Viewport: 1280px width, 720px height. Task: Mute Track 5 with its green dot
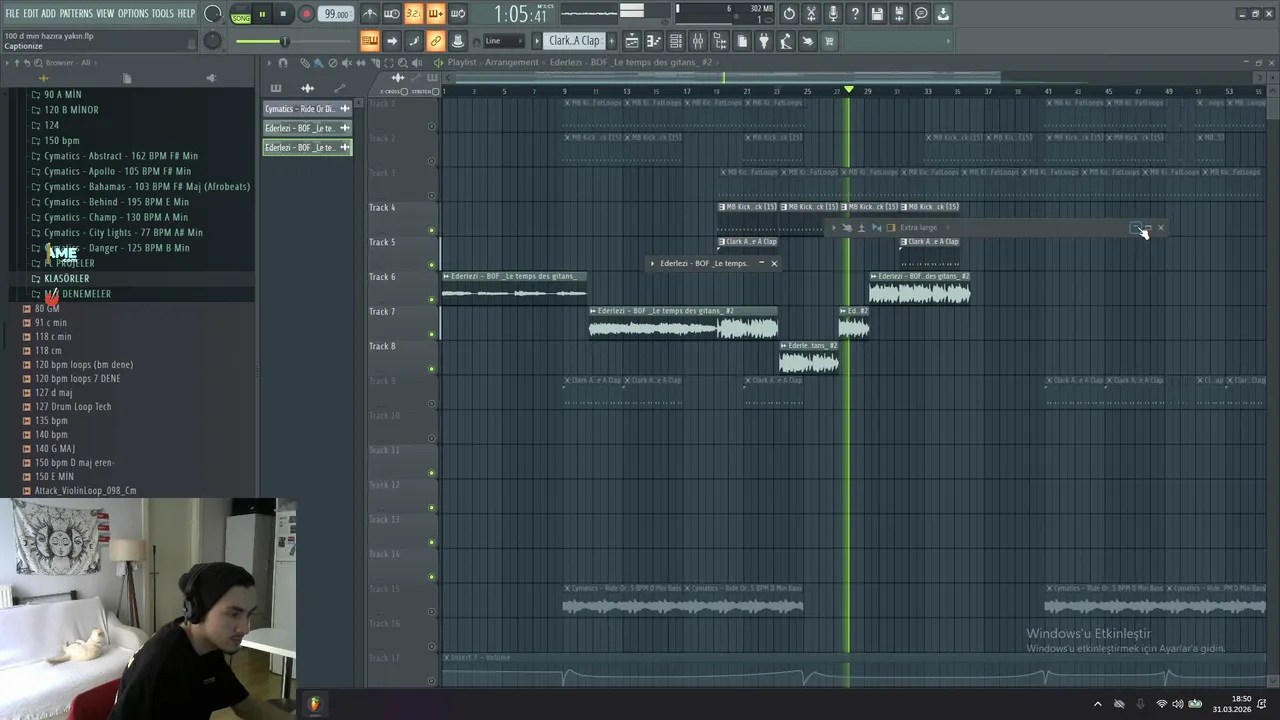coord(432,265)
